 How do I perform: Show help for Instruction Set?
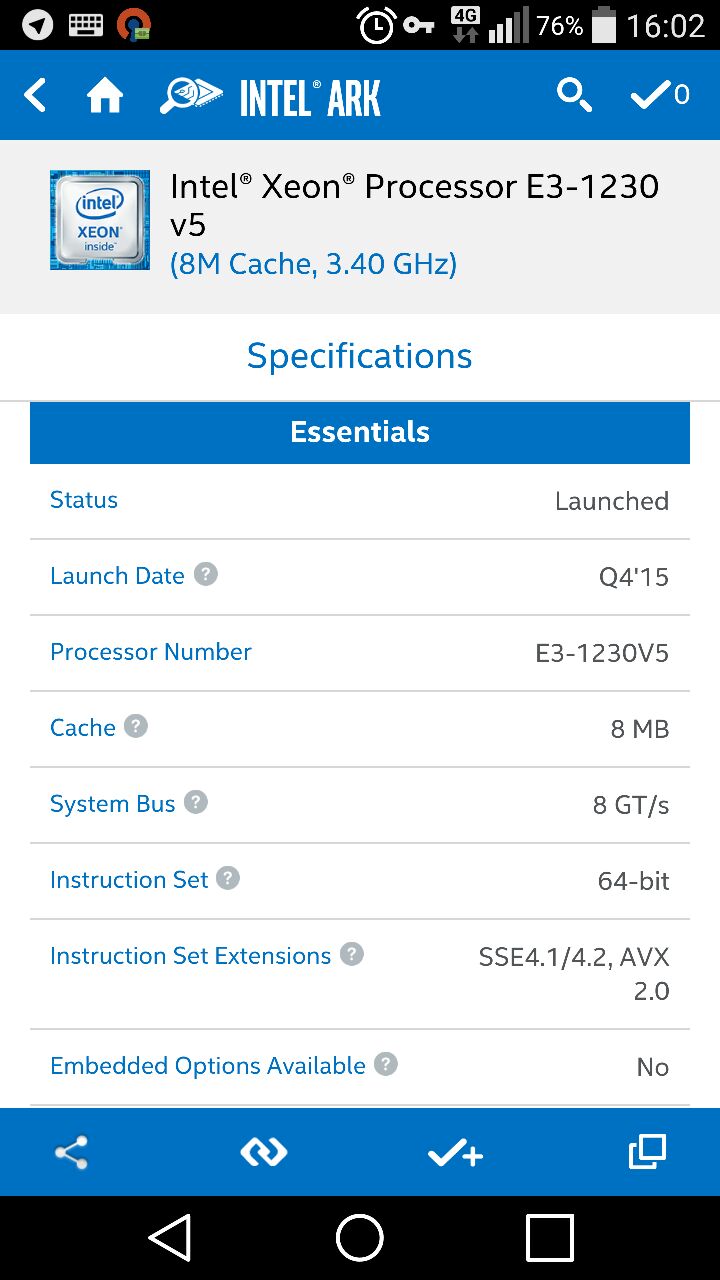(x=228, y=878)
